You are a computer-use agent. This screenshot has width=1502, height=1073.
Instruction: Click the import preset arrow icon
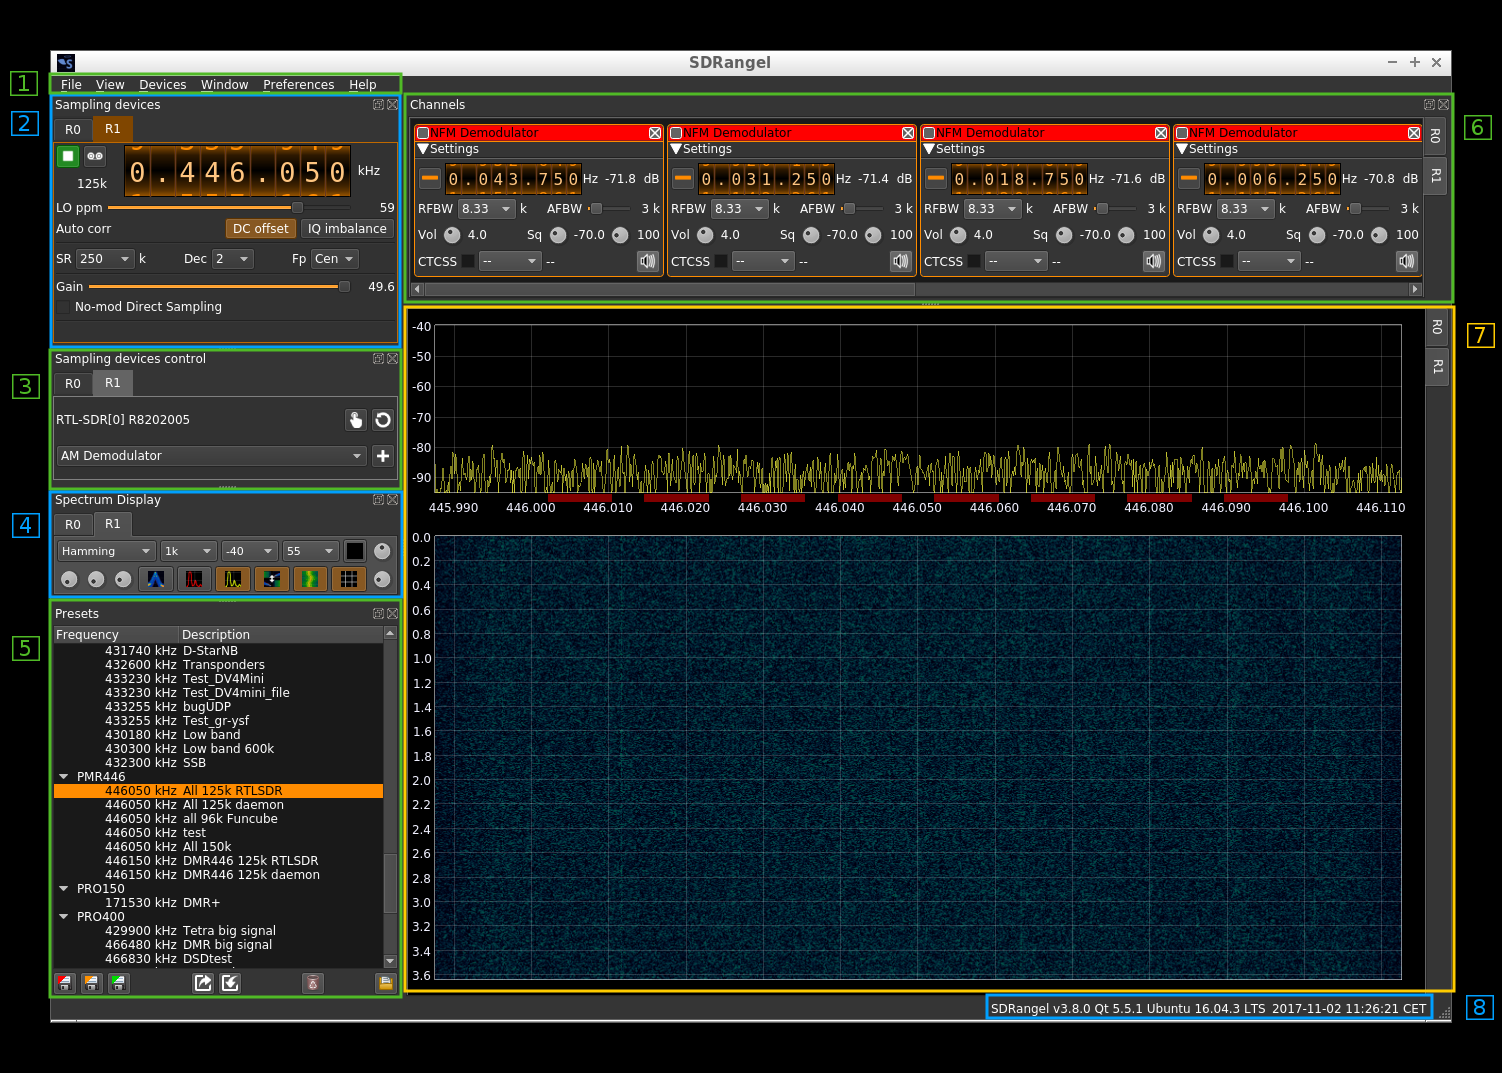pyautogui.click(x=230, y=983)
